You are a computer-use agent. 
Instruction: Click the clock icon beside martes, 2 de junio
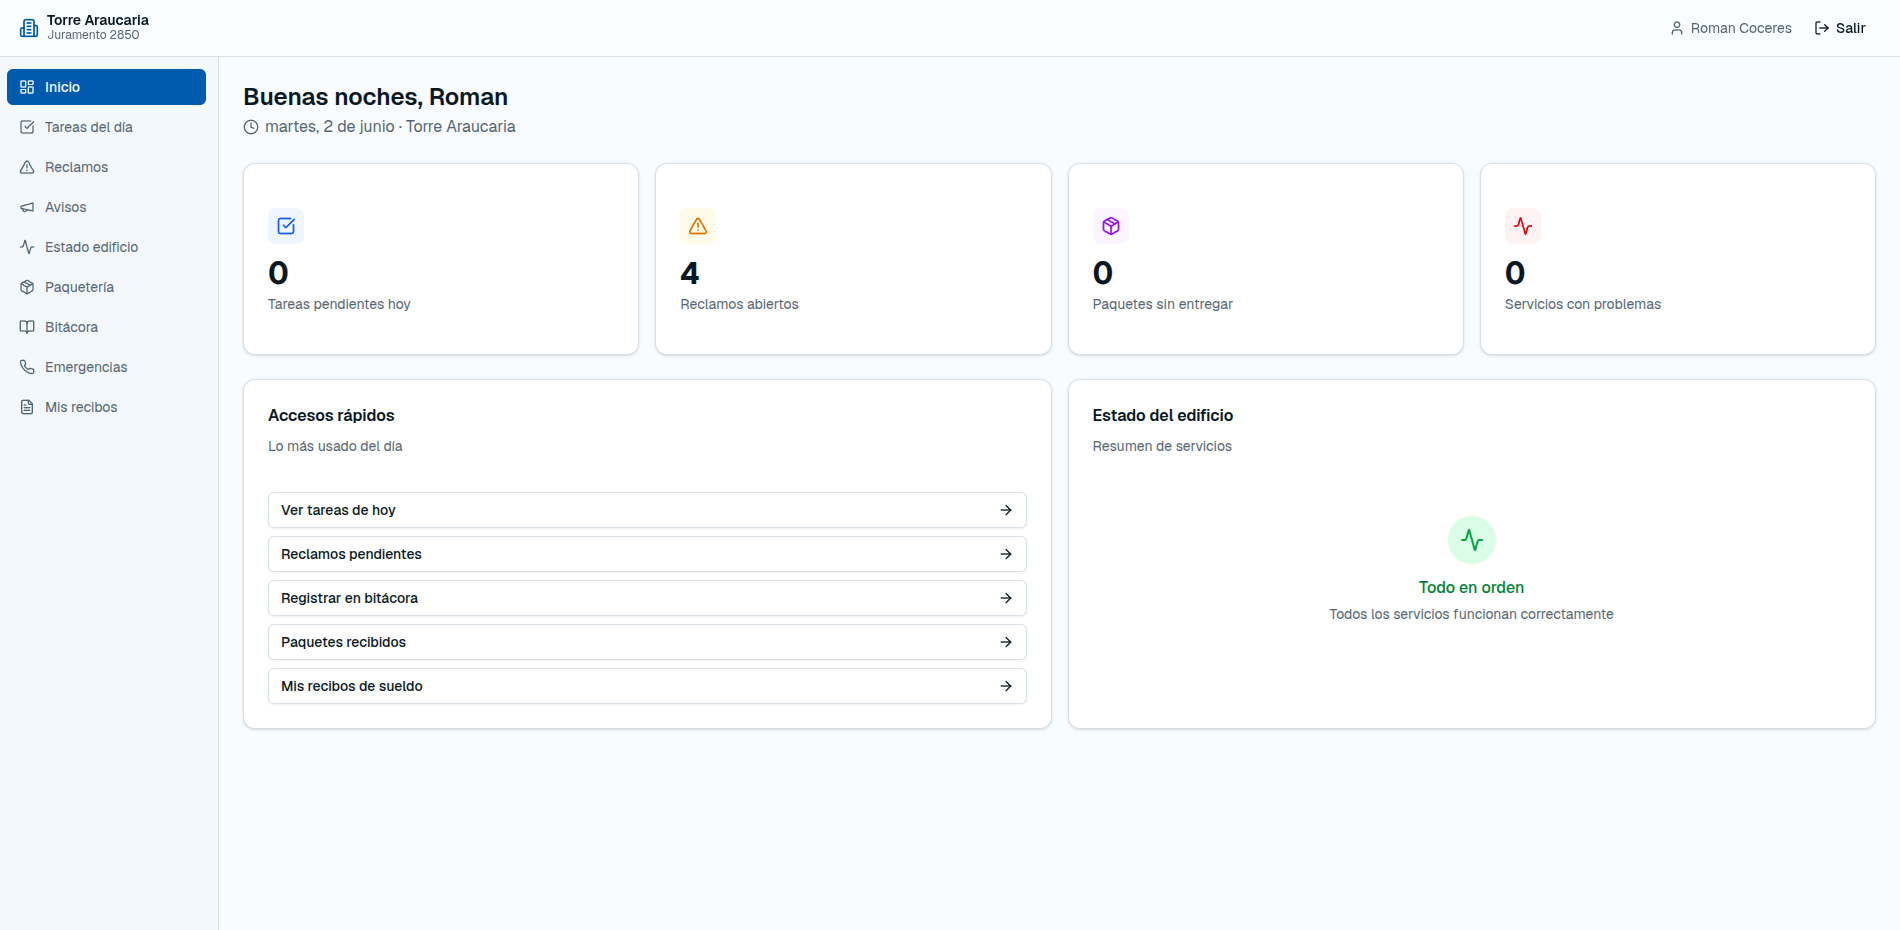[251, 127]
